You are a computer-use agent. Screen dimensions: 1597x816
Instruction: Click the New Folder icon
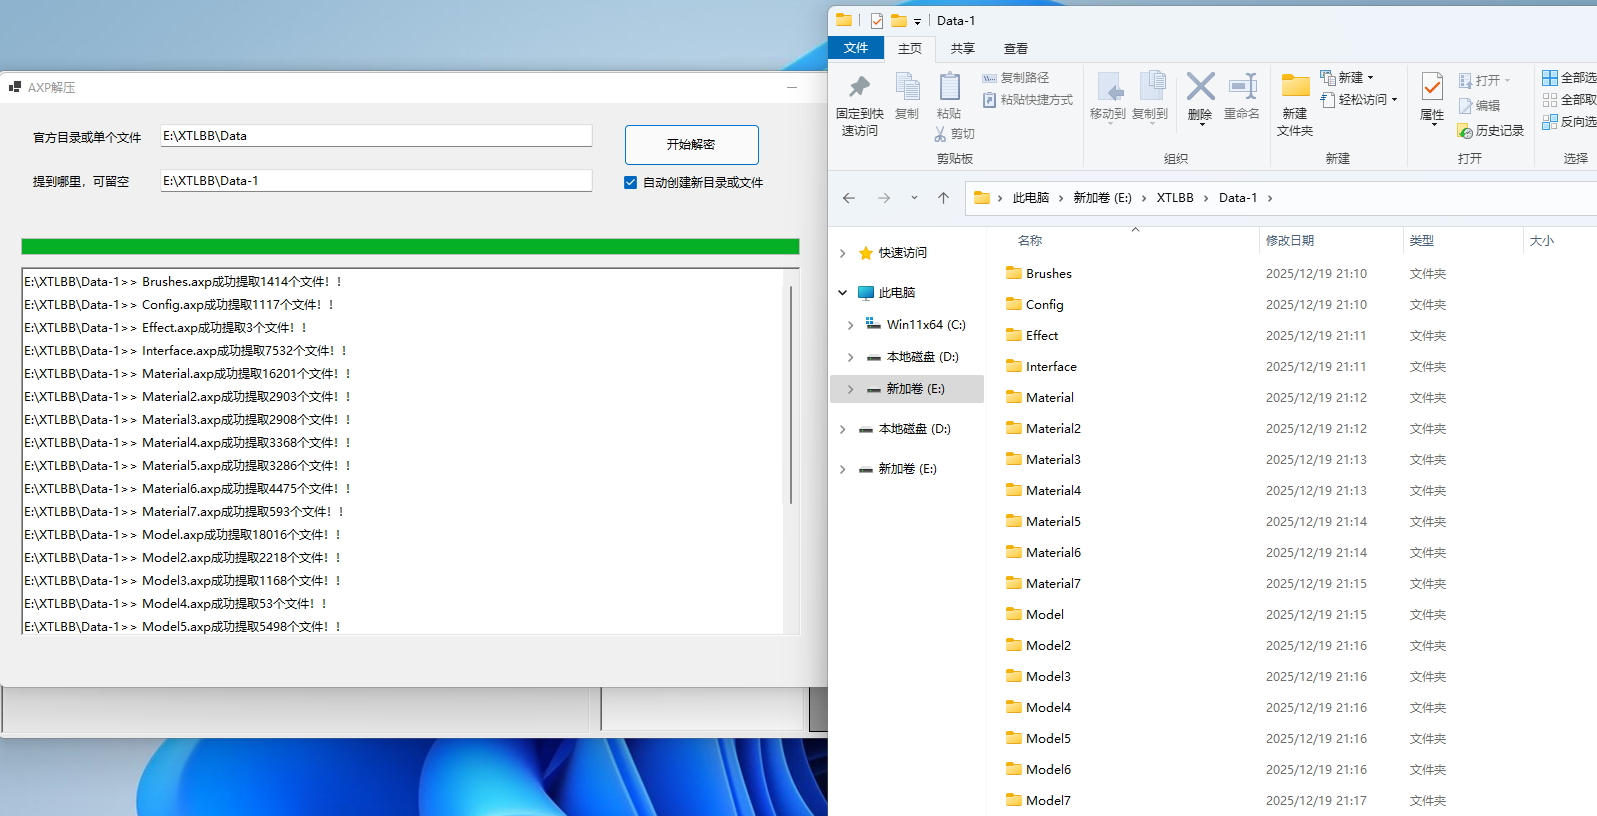(1295, 88)
